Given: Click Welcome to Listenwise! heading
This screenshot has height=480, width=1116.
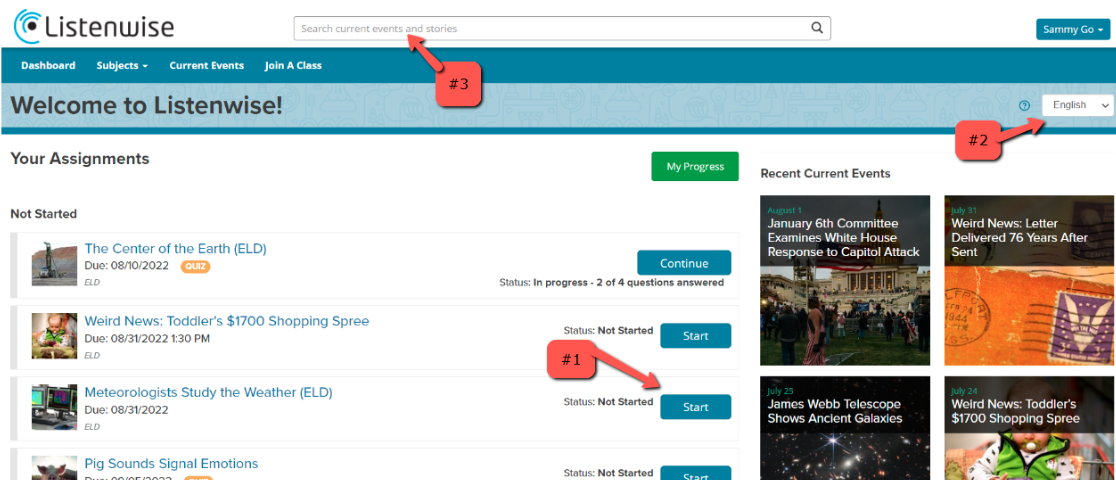Looking at the screenshot, I should (x=147, y=105).
